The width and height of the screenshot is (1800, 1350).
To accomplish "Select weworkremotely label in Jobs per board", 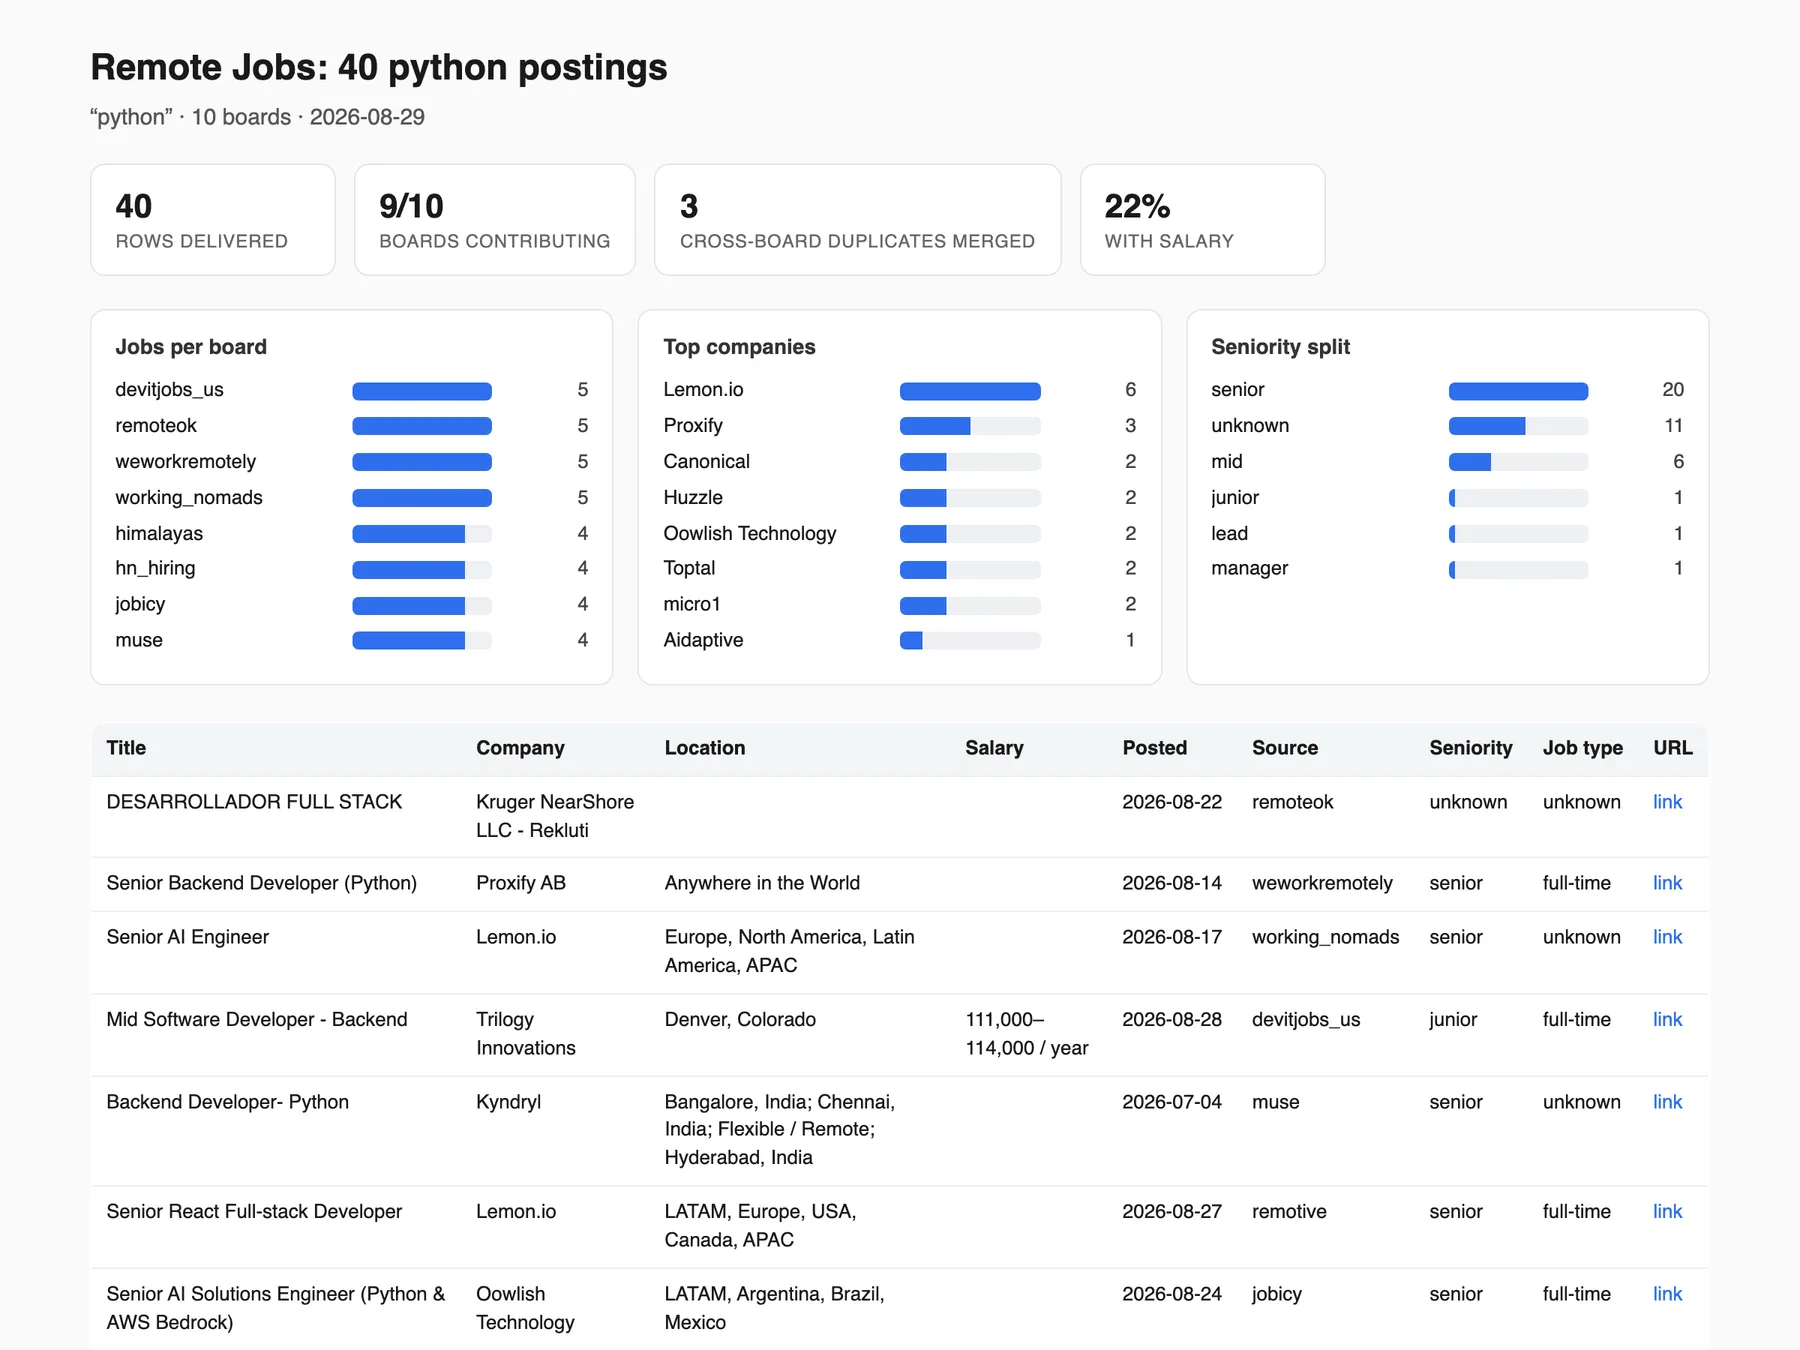I will (185, 461).
